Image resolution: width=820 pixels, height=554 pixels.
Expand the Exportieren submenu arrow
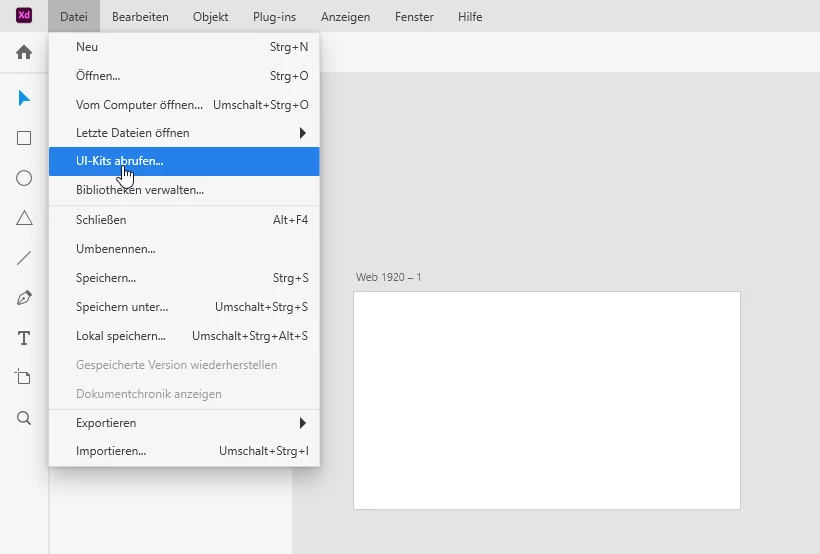pyautogui.click(x=302, y=423)
